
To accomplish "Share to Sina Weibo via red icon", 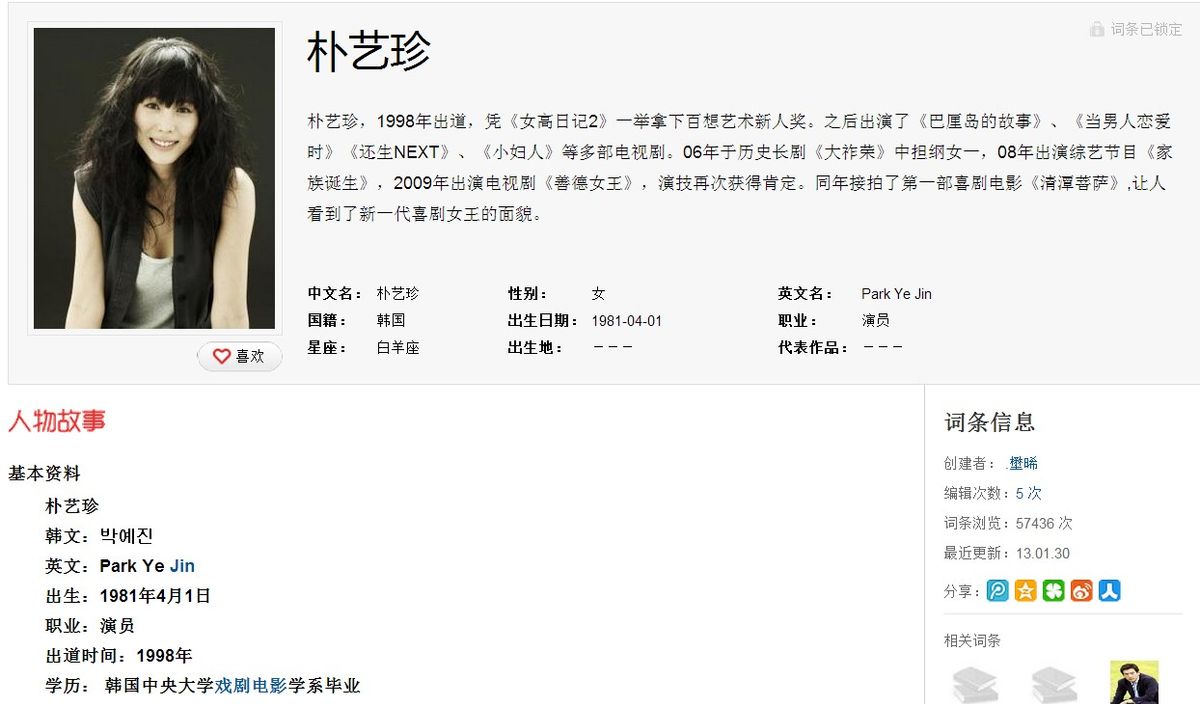I will pos(1081,591).
